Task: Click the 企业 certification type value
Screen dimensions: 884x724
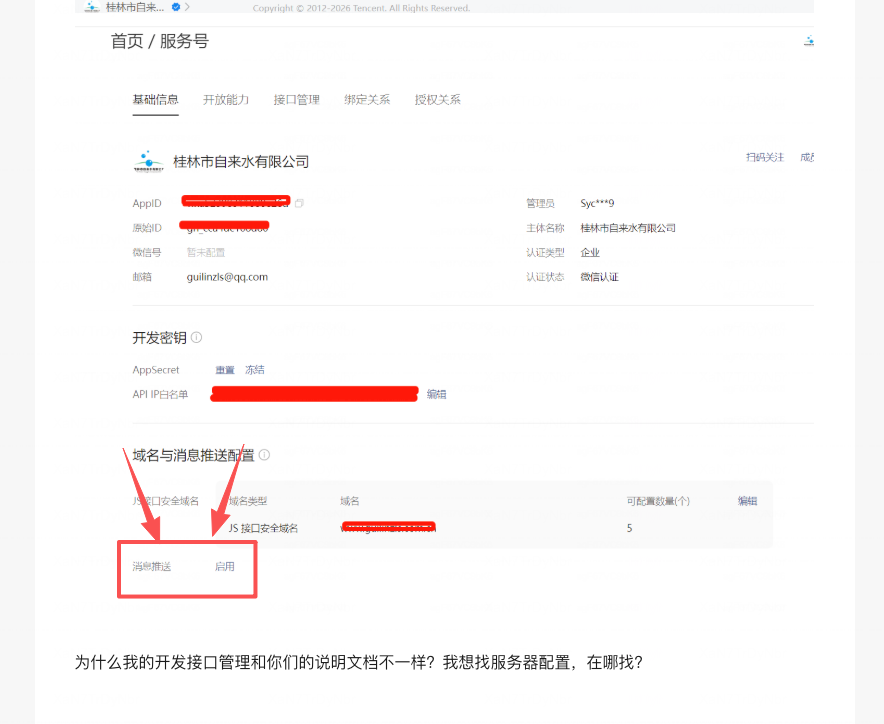Action: pyautogui.click(x=590, y=252)
